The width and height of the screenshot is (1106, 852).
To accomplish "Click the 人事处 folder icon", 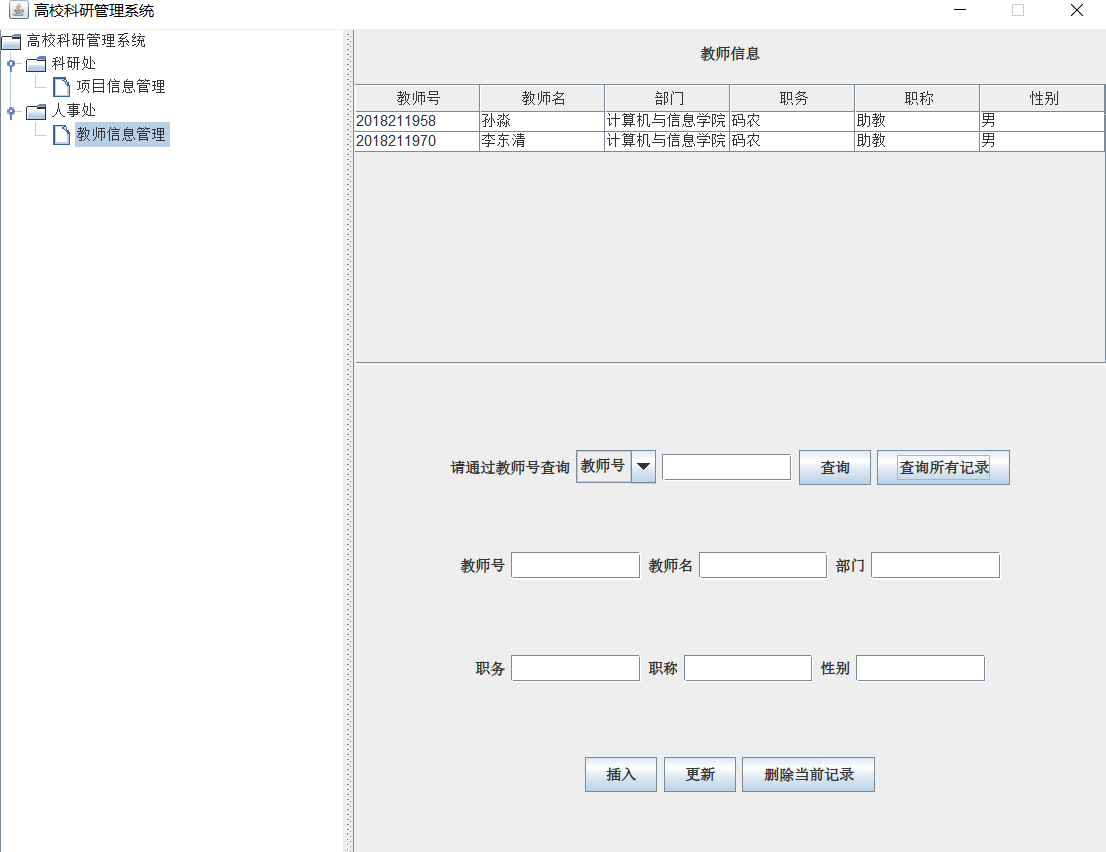I will coord(36,111).
